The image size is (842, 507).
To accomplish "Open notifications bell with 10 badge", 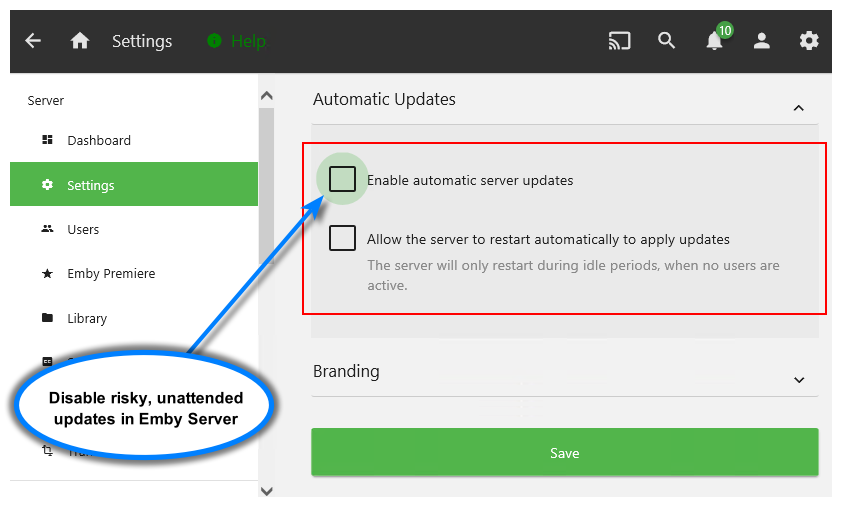I will (x=714, y=41).
